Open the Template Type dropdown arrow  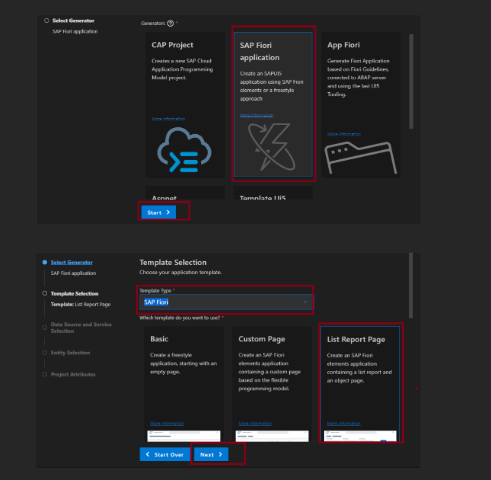pos(305,302)
